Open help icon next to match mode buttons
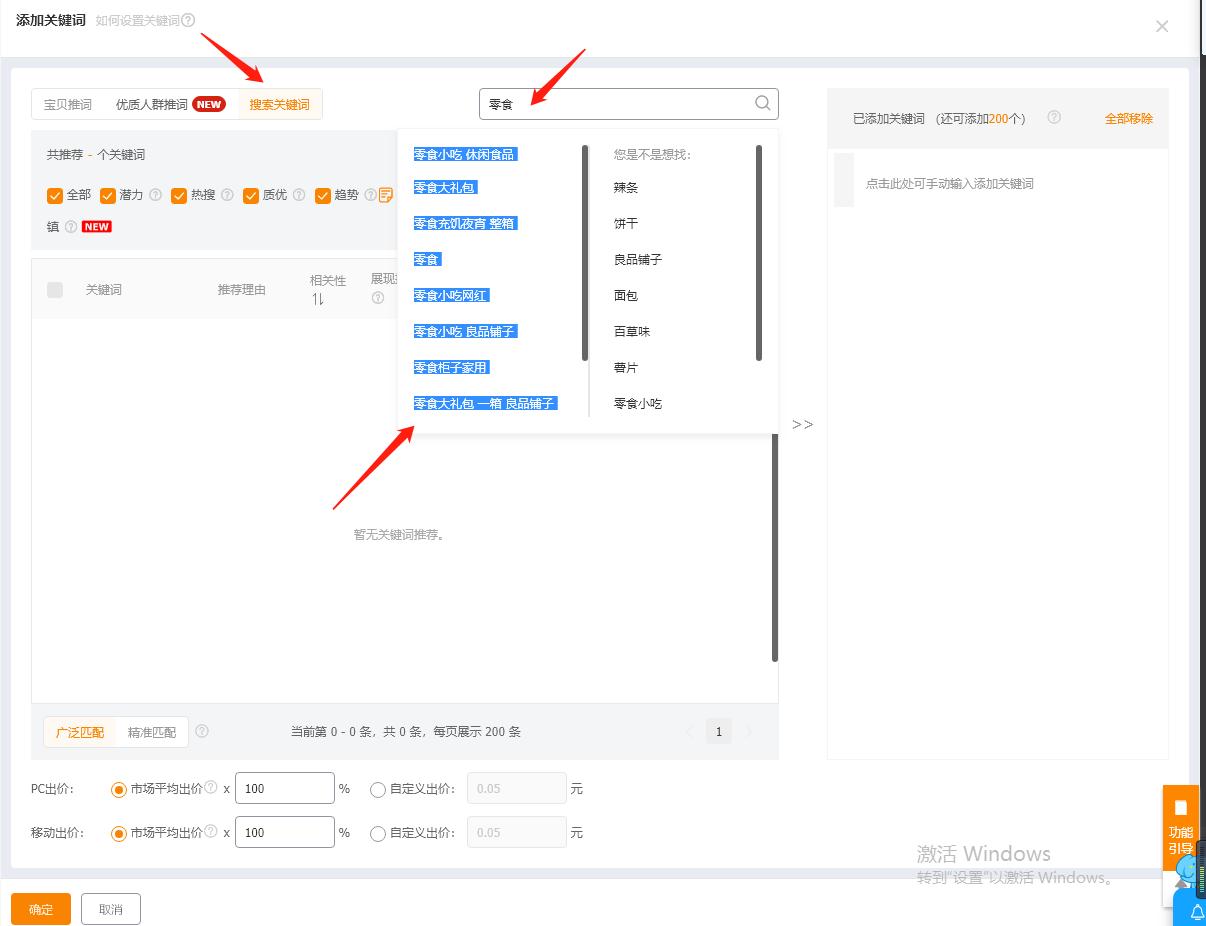1206x926 pixels. [202, 731]
